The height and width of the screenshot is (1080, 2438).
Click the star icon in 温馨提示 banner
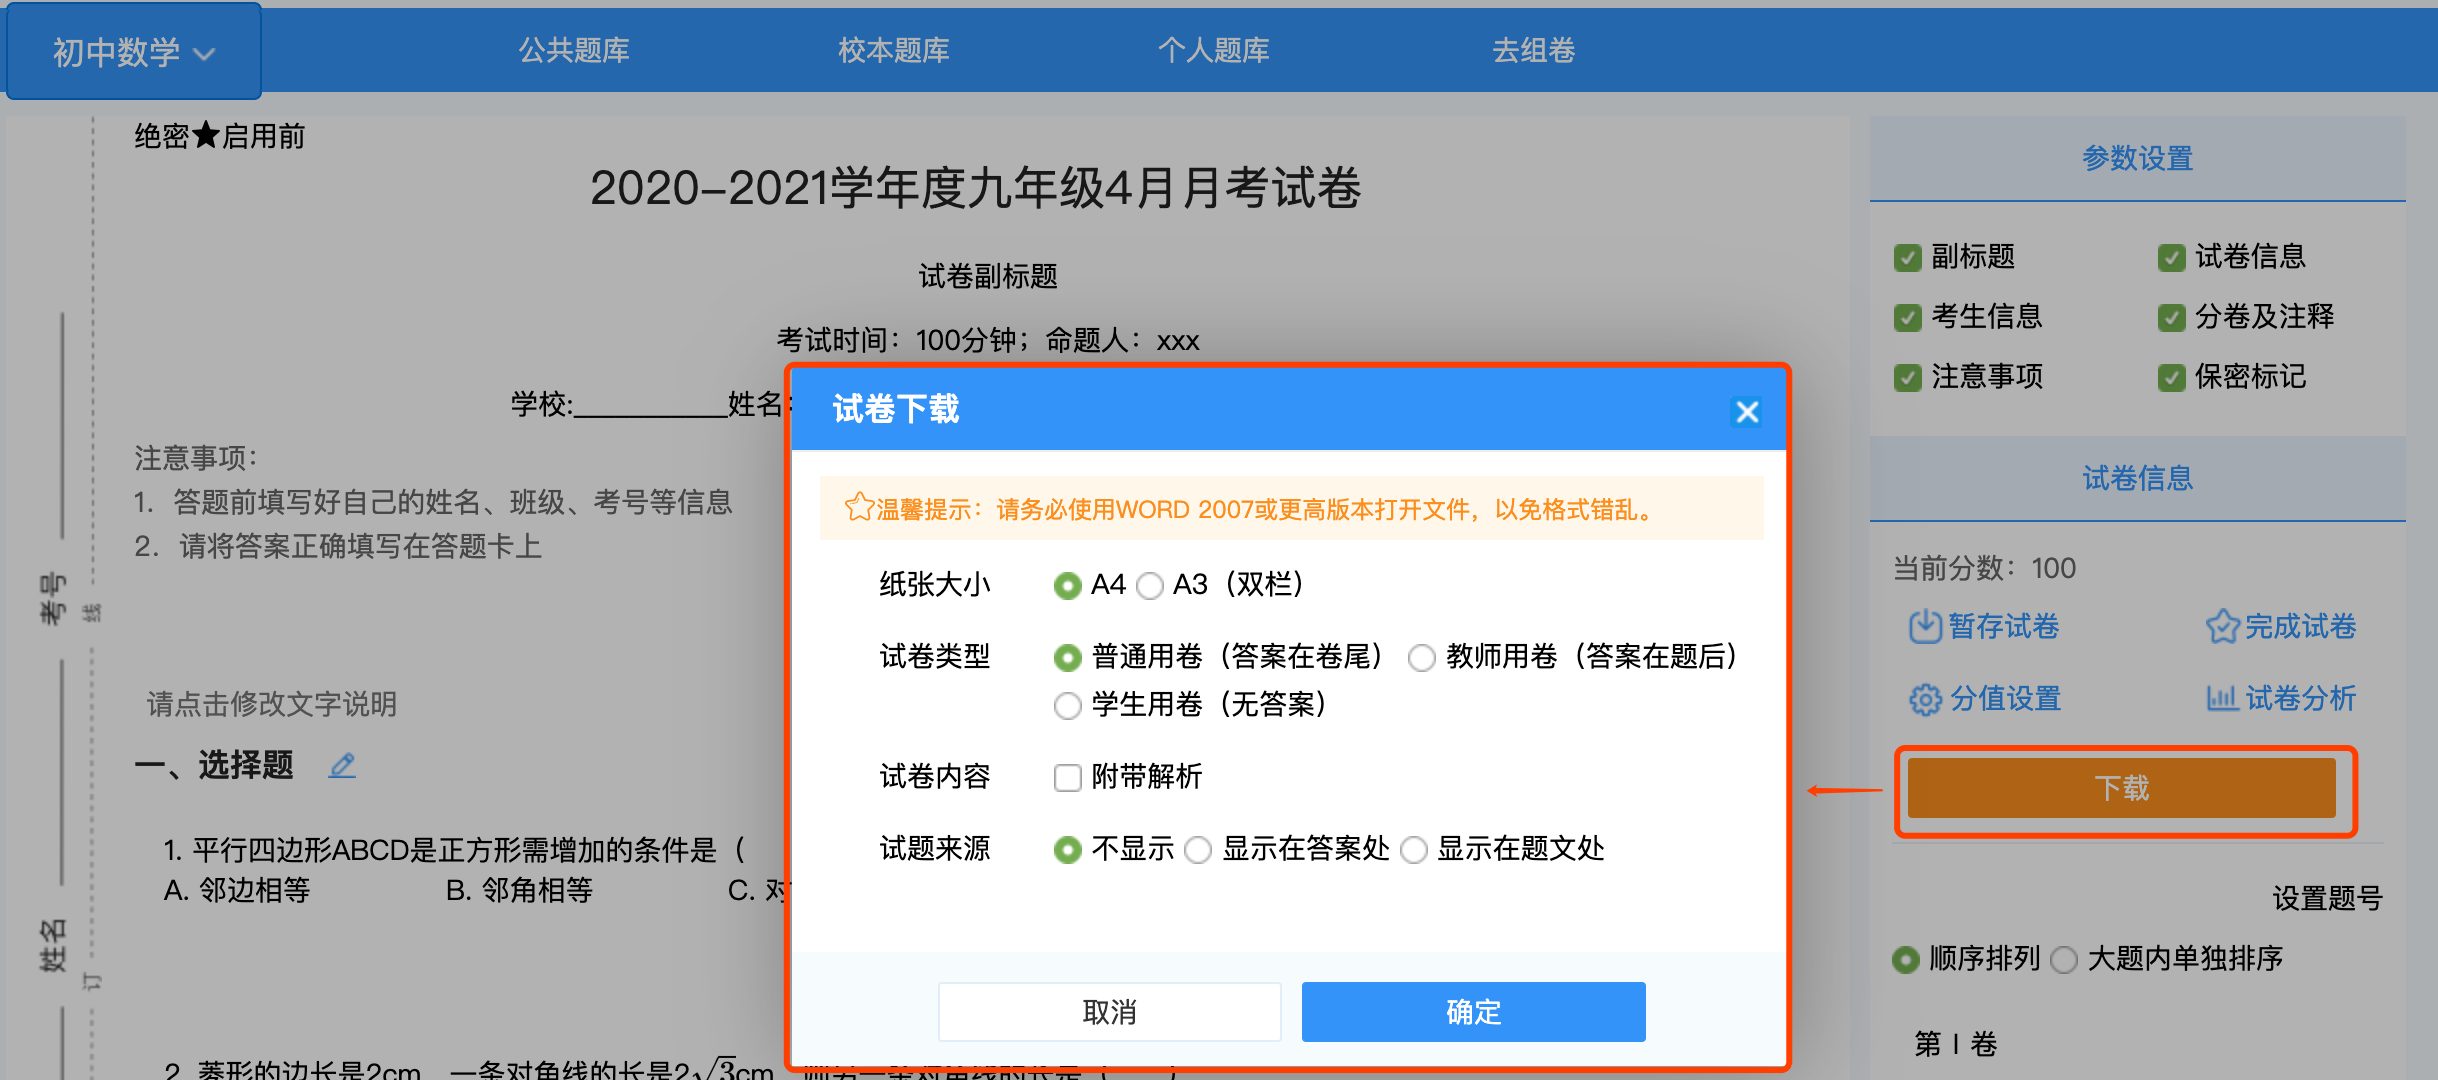(858, 508)
